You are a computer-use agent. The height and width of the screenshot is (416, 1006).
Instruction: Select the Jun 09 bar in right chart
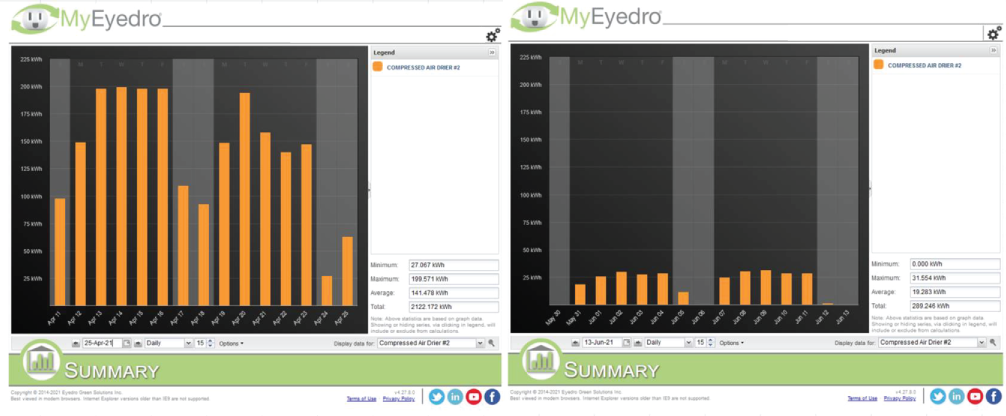765,287
